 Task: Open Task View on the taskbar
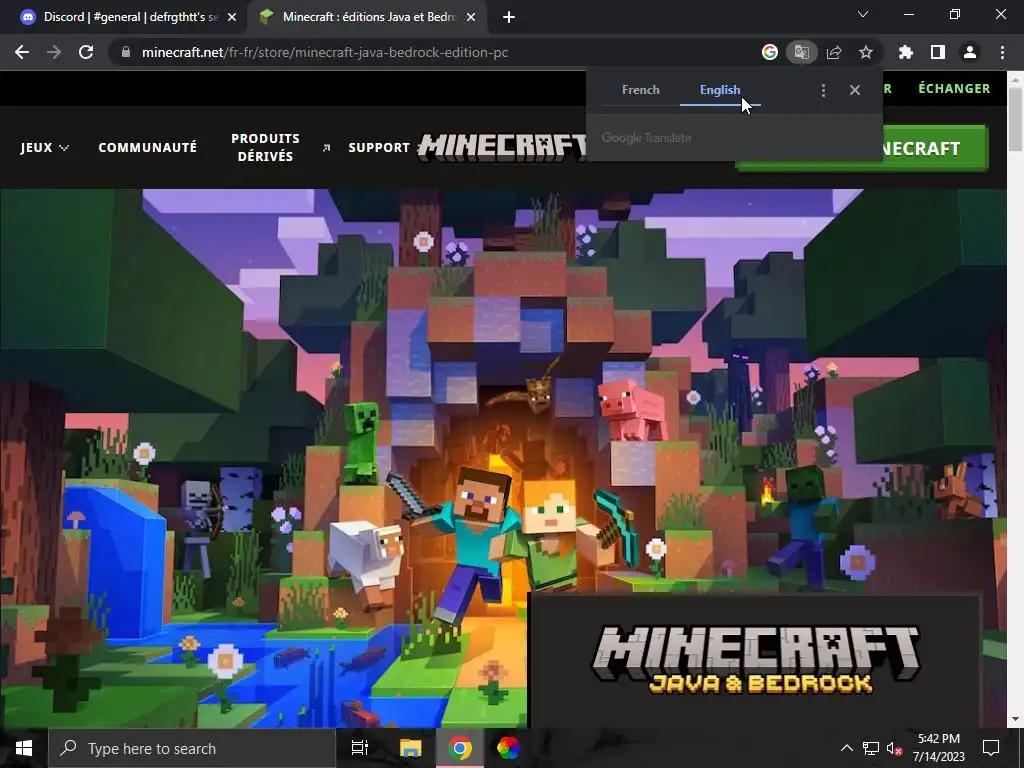360,748
